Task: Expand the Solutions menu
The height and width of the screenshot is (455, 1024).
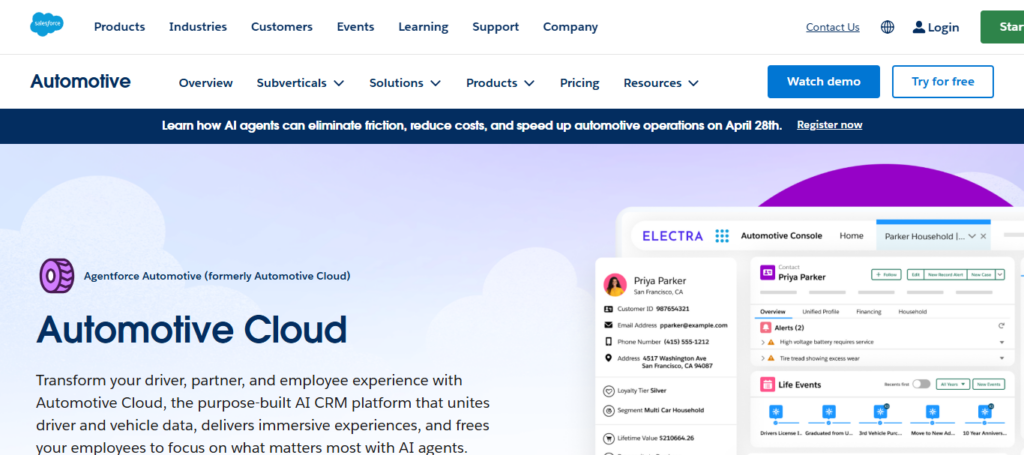Action: (x=405, y=83)
